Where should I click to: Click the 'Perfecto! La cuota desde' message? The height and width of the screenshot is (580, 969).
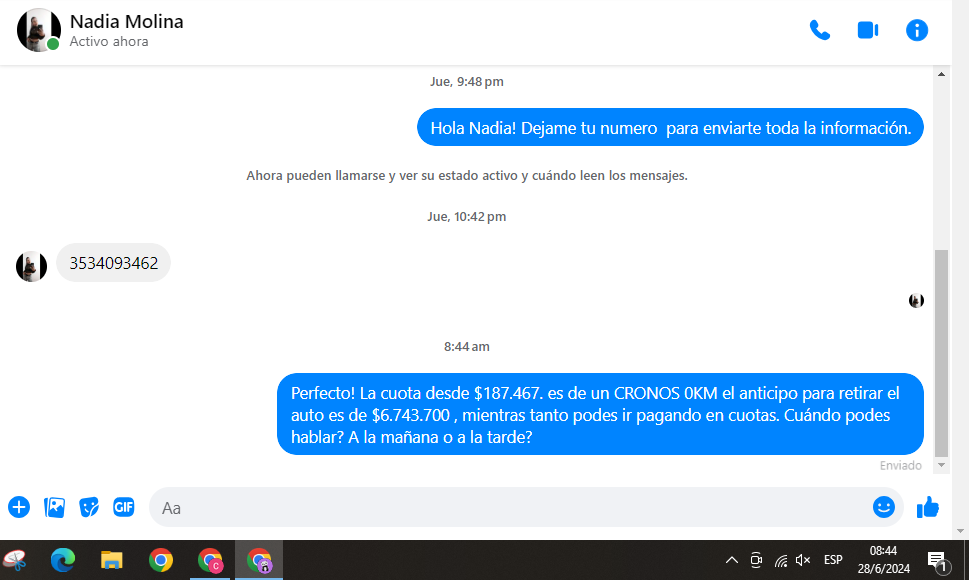click(600, 414)
